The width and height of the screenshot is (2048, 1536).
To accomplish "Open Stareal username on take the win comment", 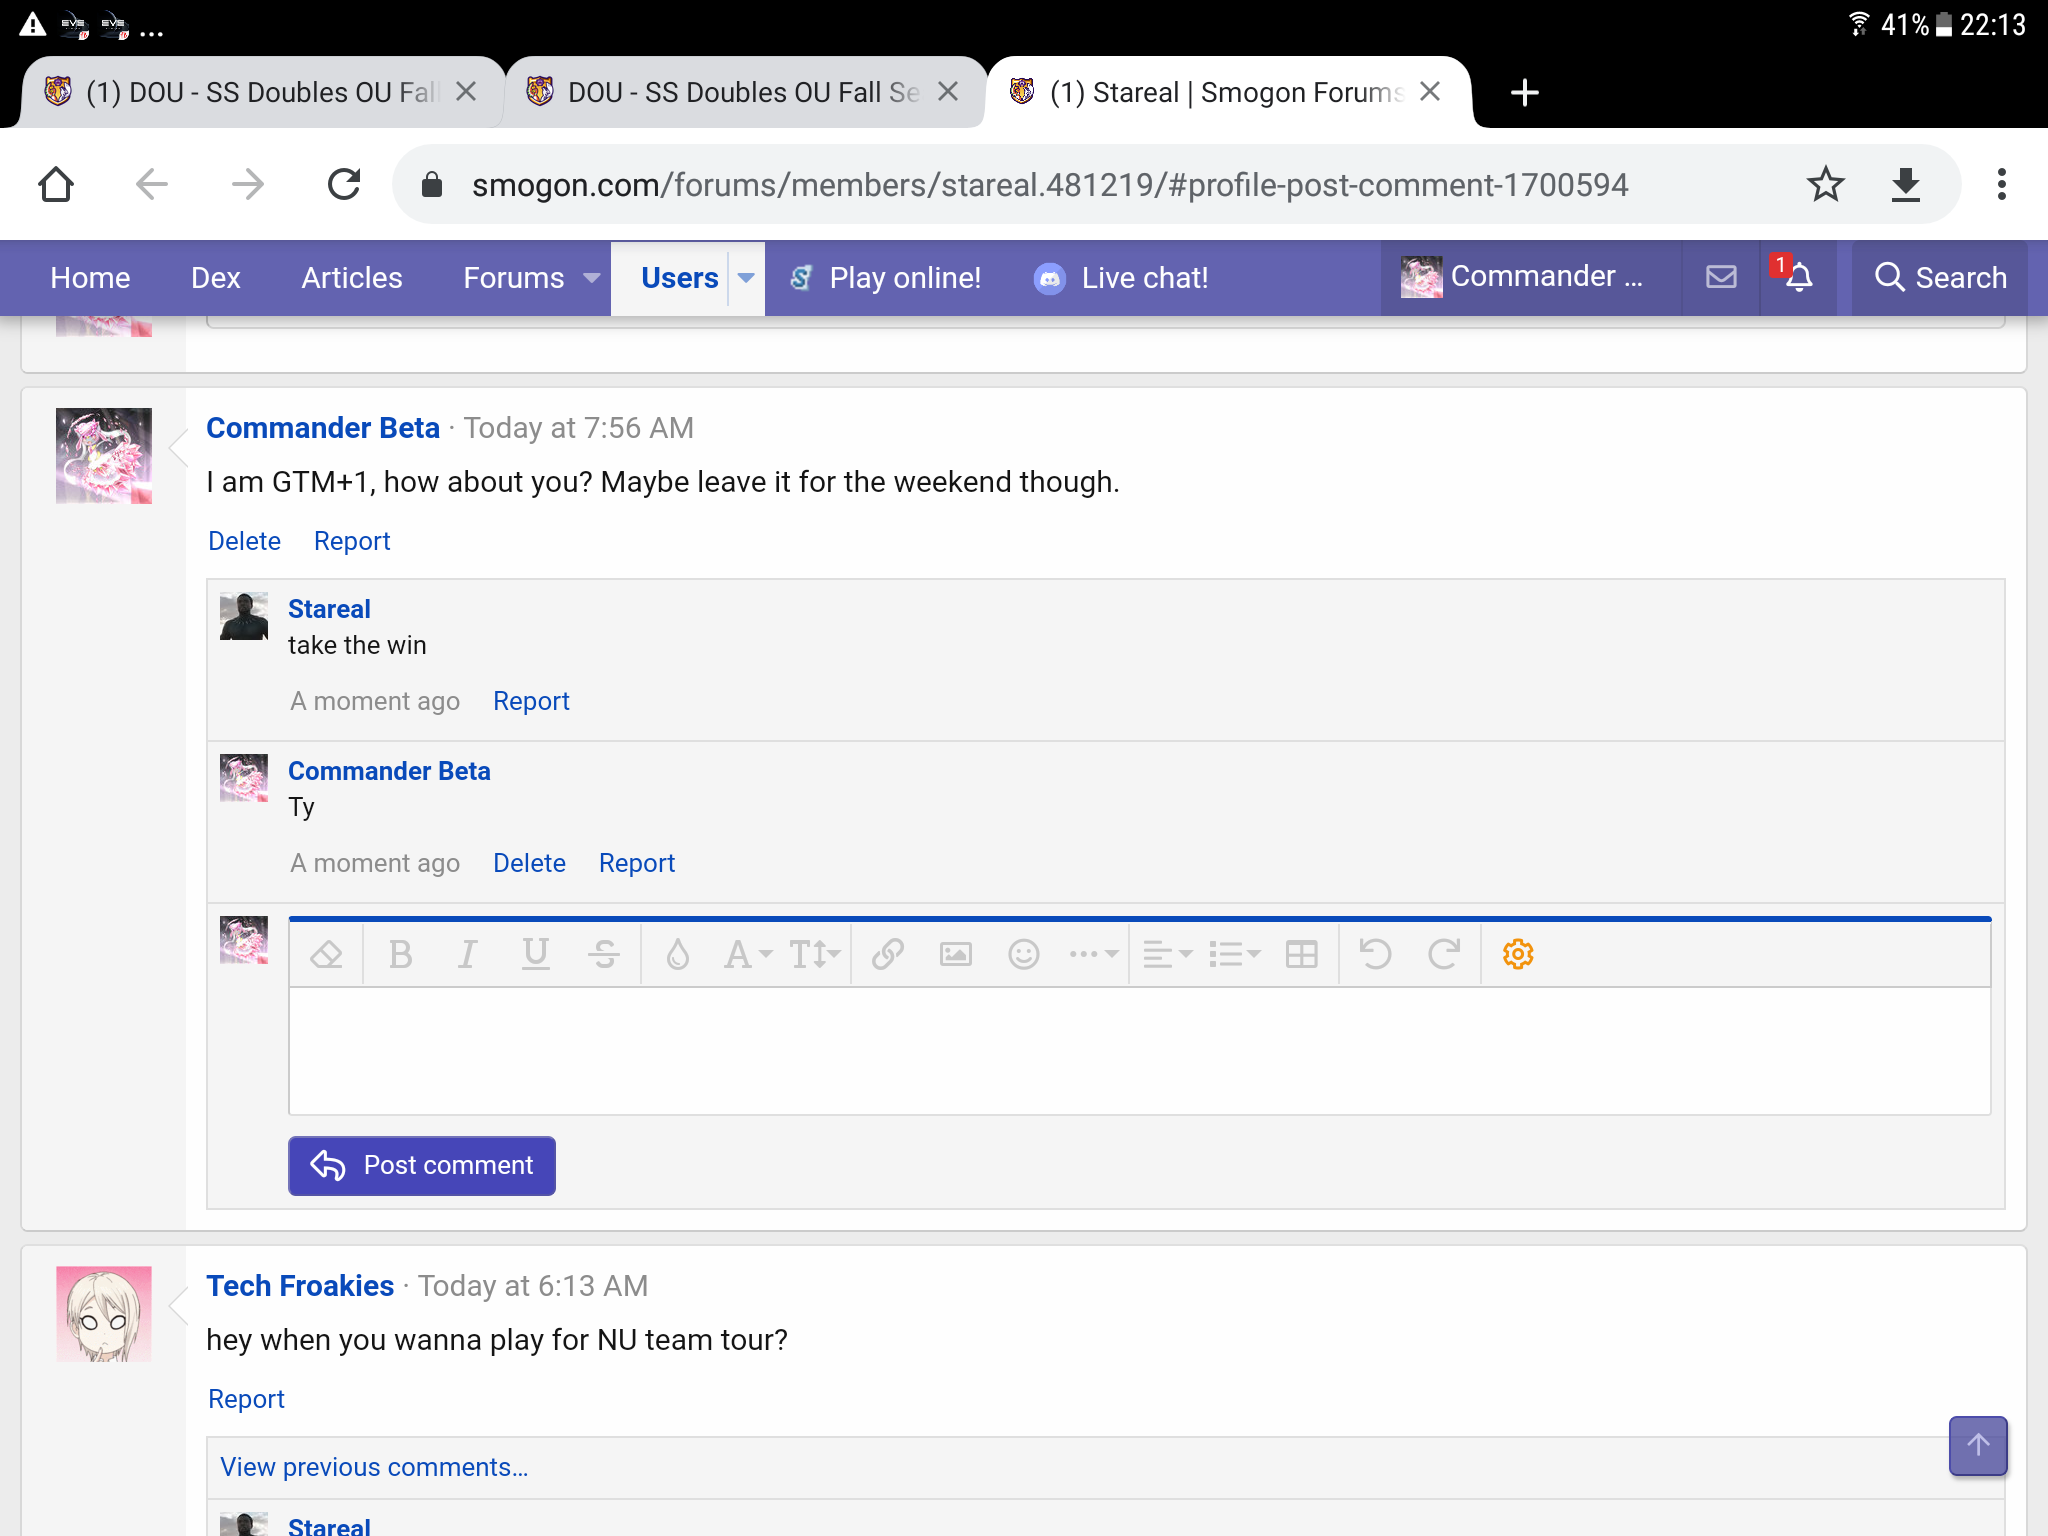I will point(329,609).
